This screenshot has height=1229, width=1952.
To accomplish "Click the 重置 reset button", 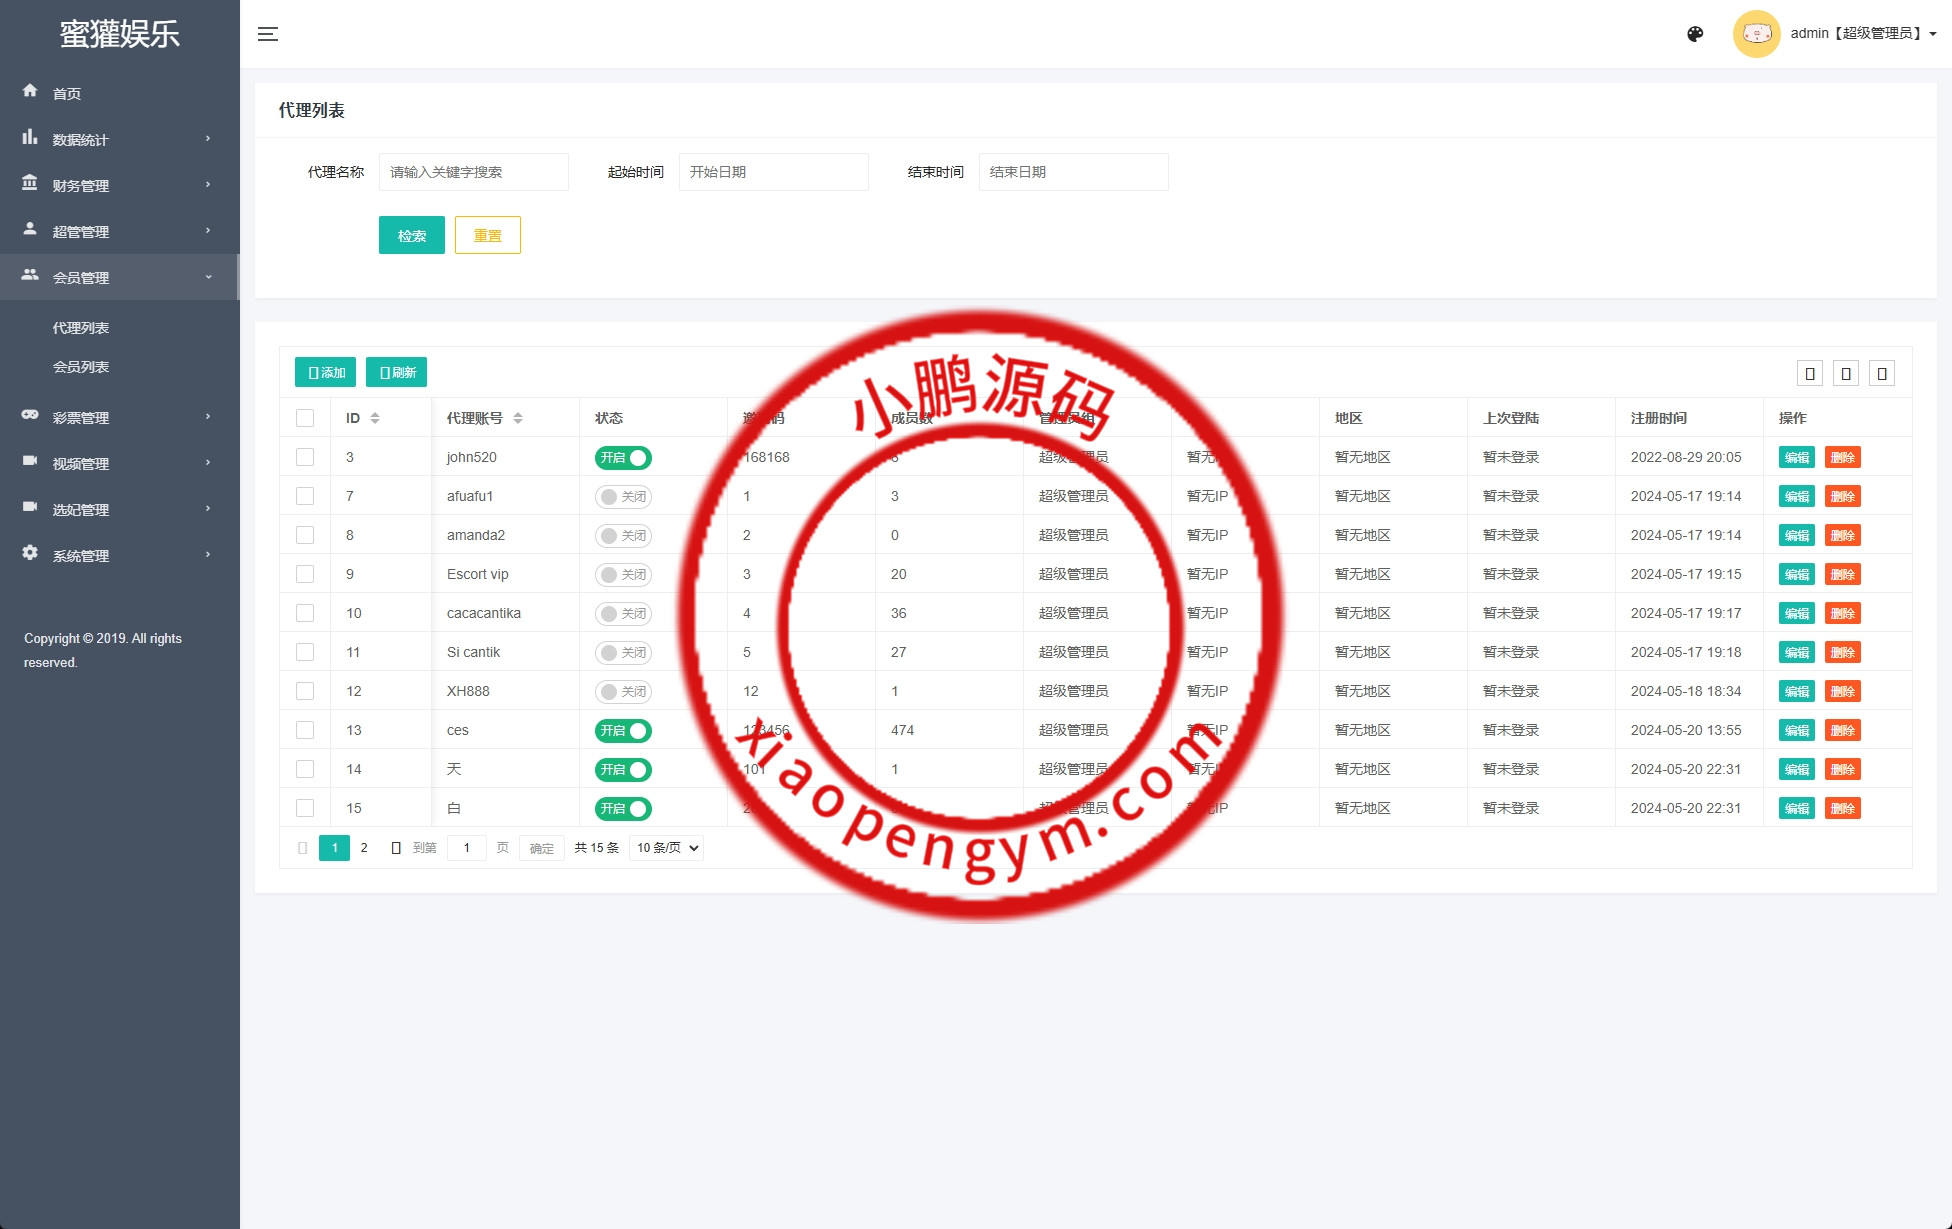I will pos(487,236).
